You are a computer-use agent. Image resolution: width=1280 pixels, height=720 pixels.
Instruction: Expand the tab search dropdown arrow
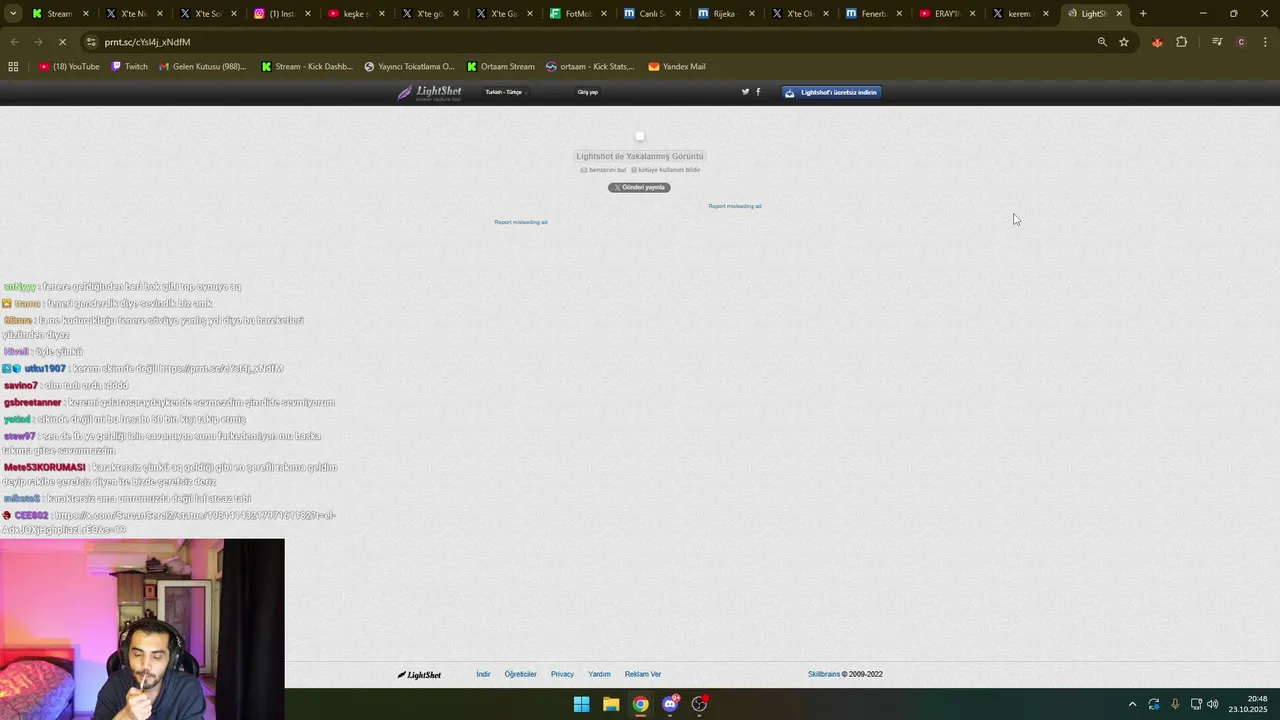(13, 14)
